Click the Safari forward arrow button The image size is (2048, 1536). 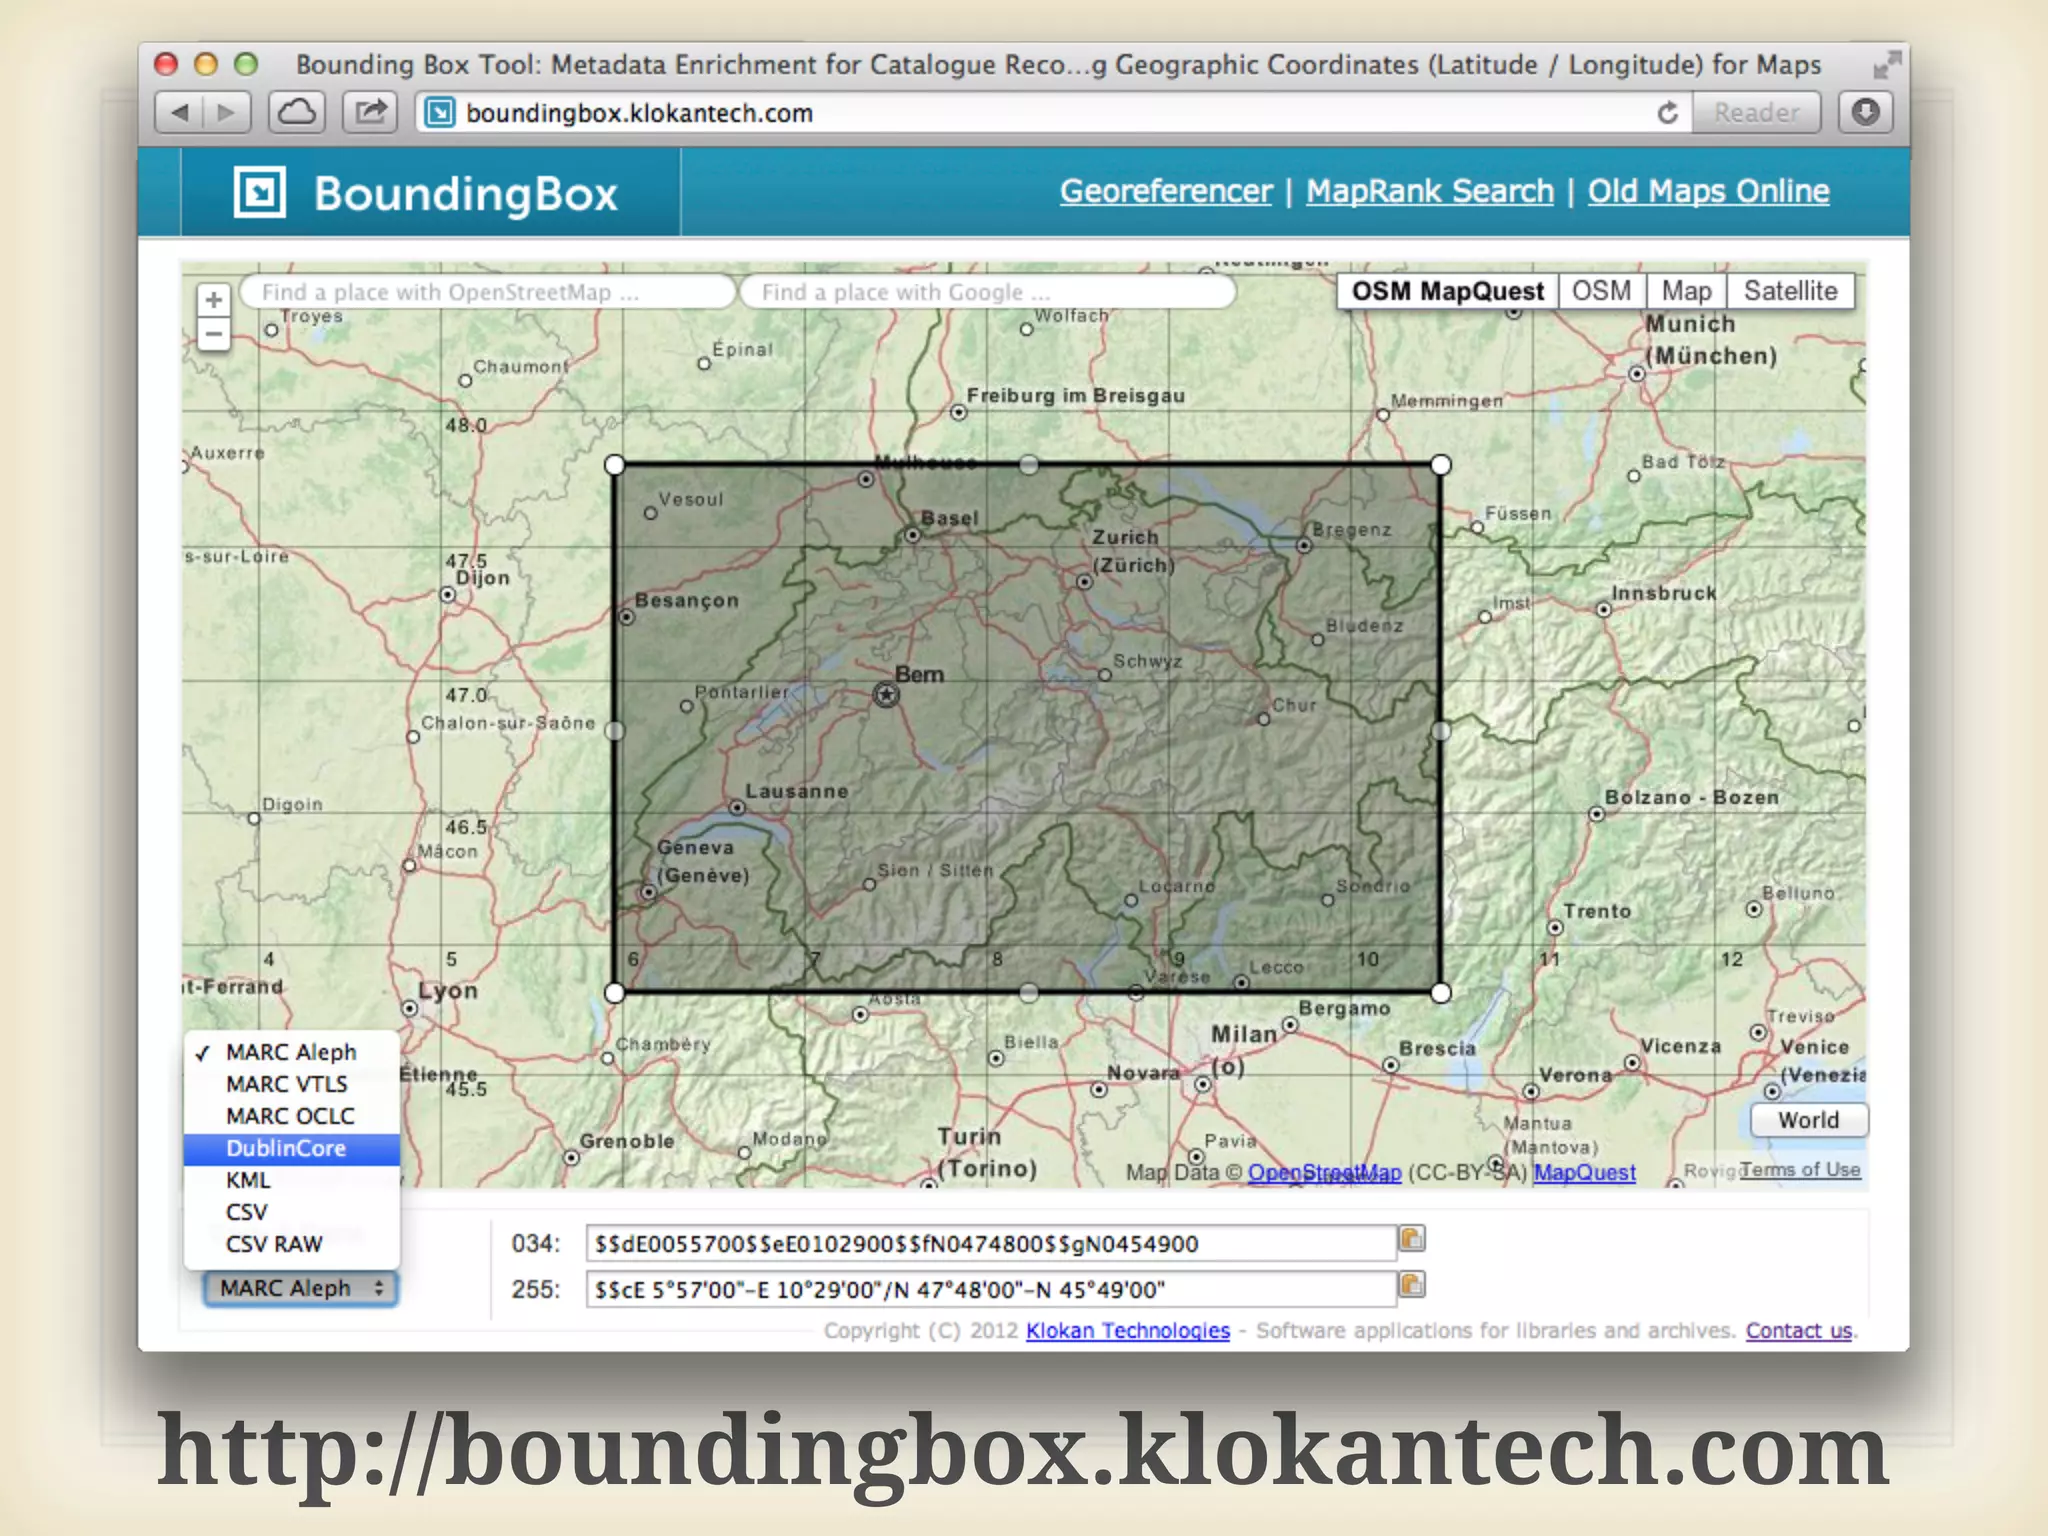(x=227, y=112)
